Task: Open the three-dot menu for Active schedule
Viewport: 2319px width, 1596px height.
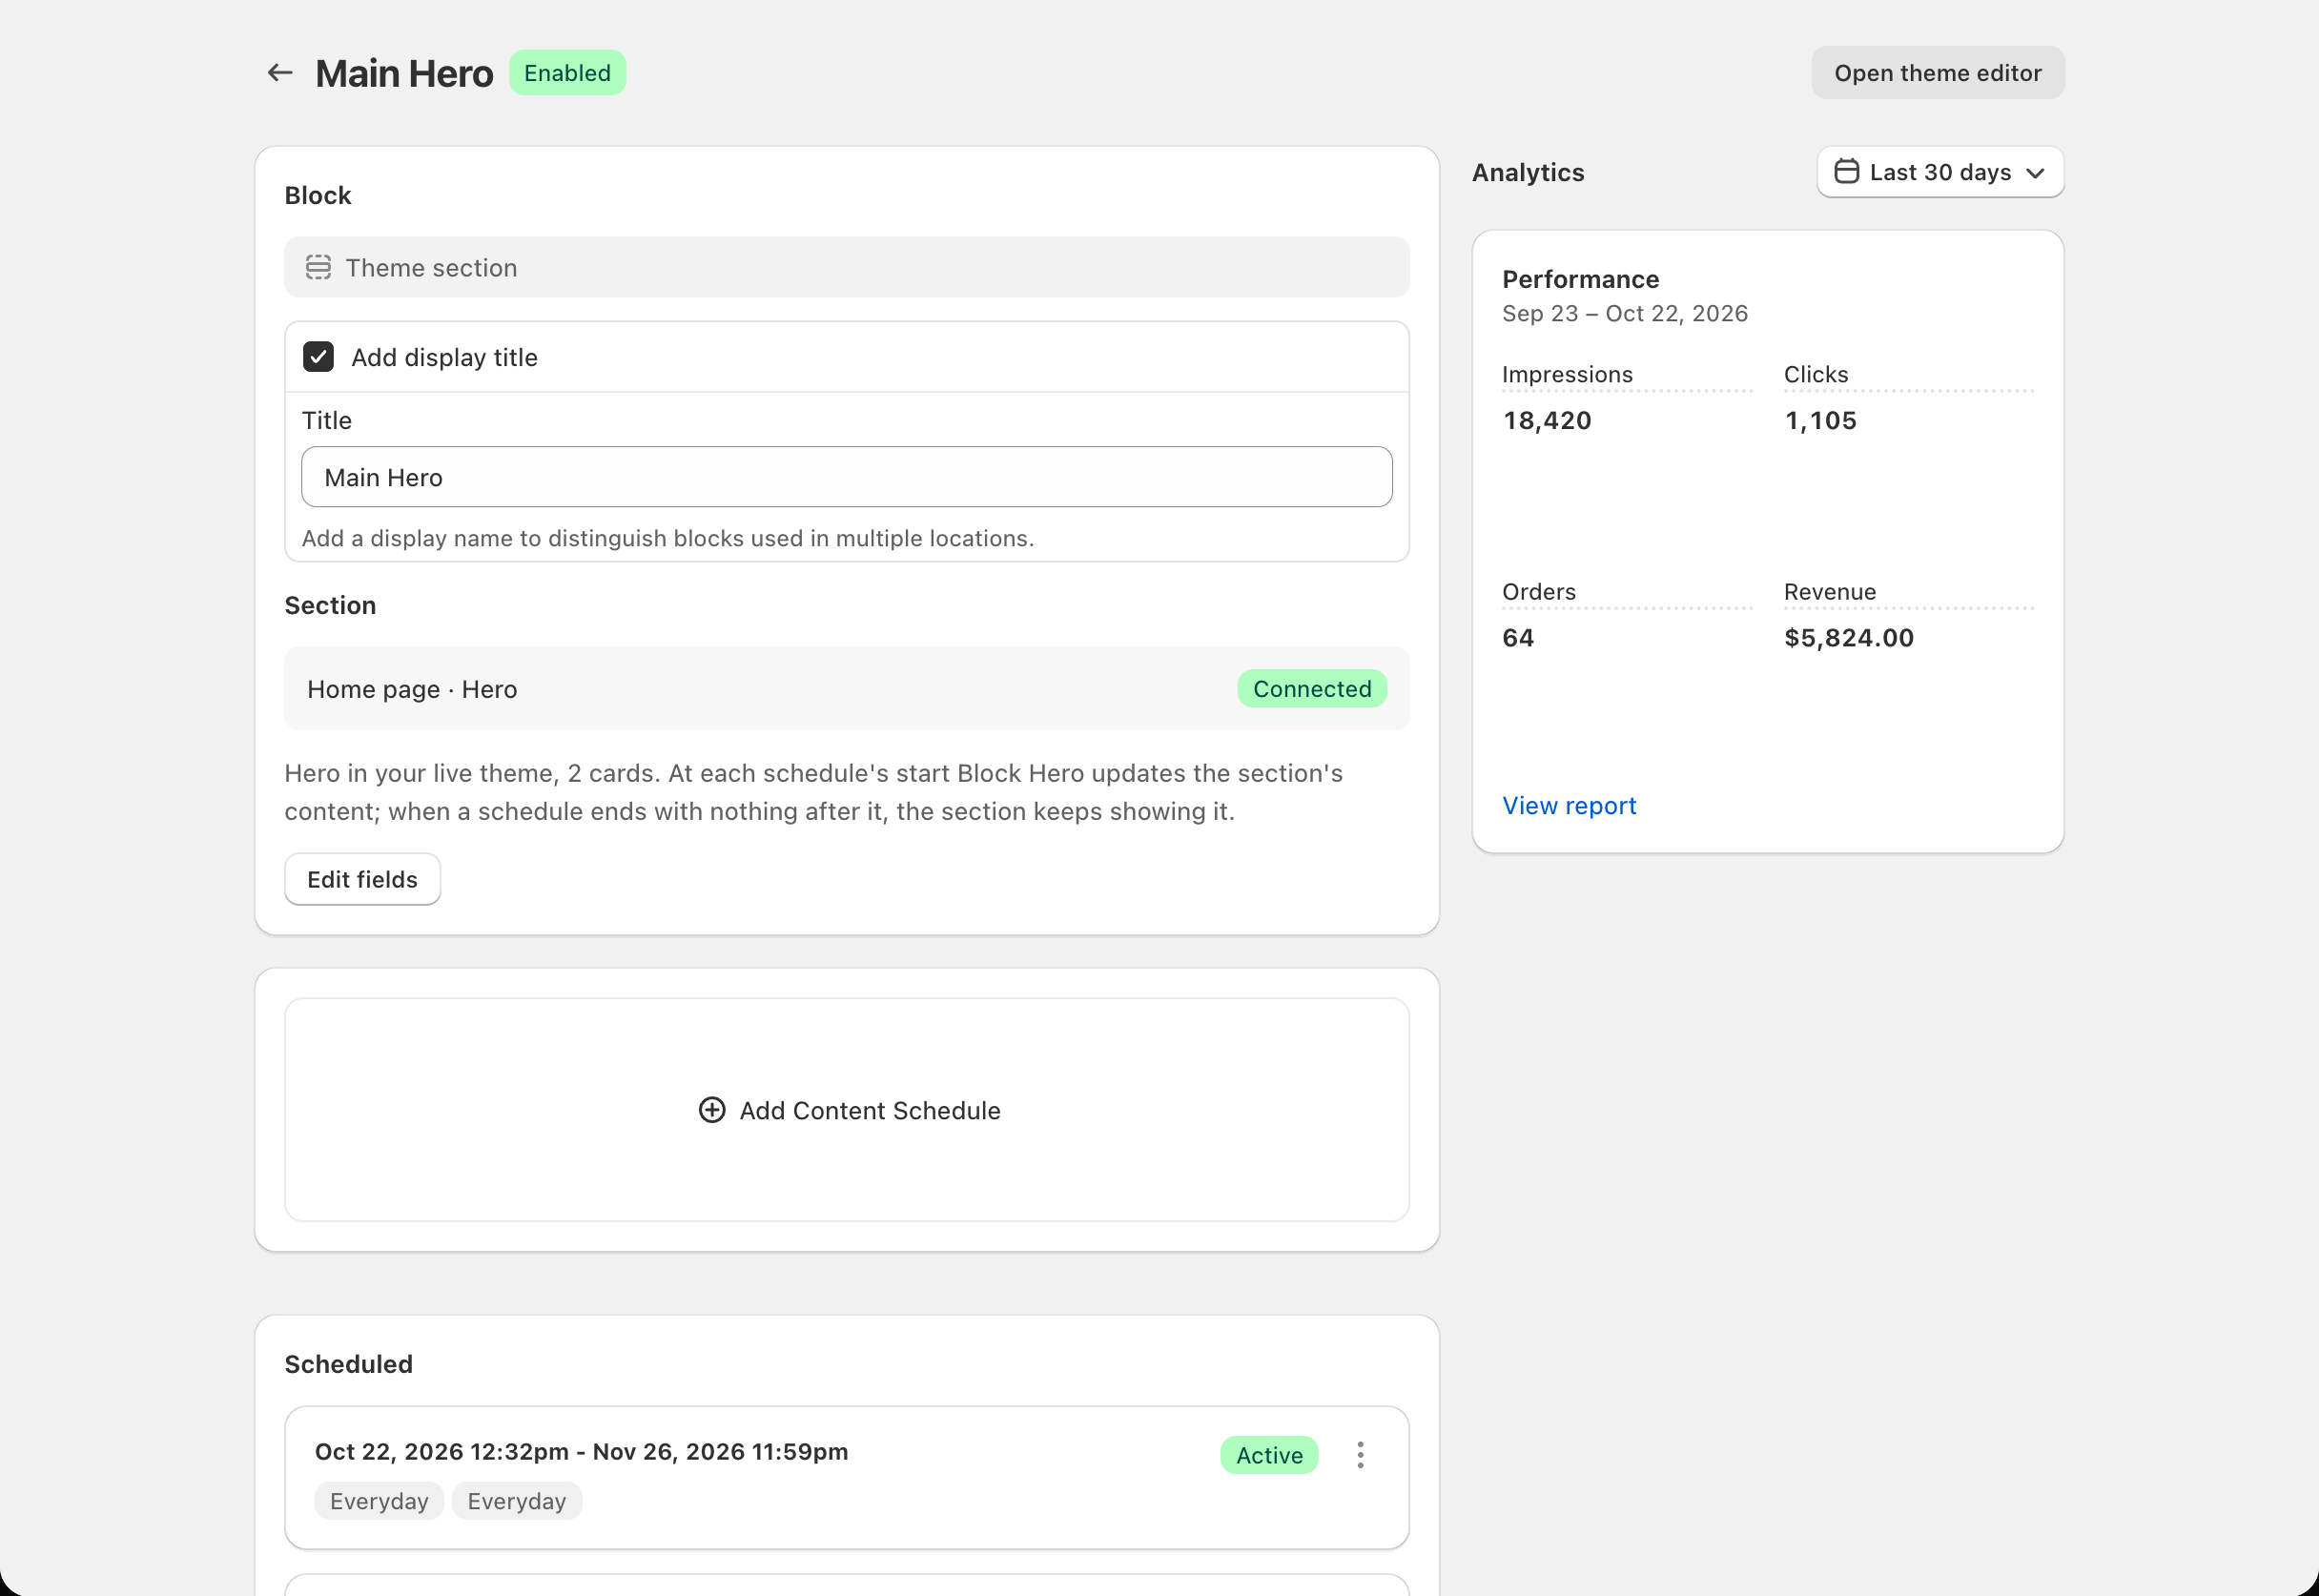Action: 1360,1455
